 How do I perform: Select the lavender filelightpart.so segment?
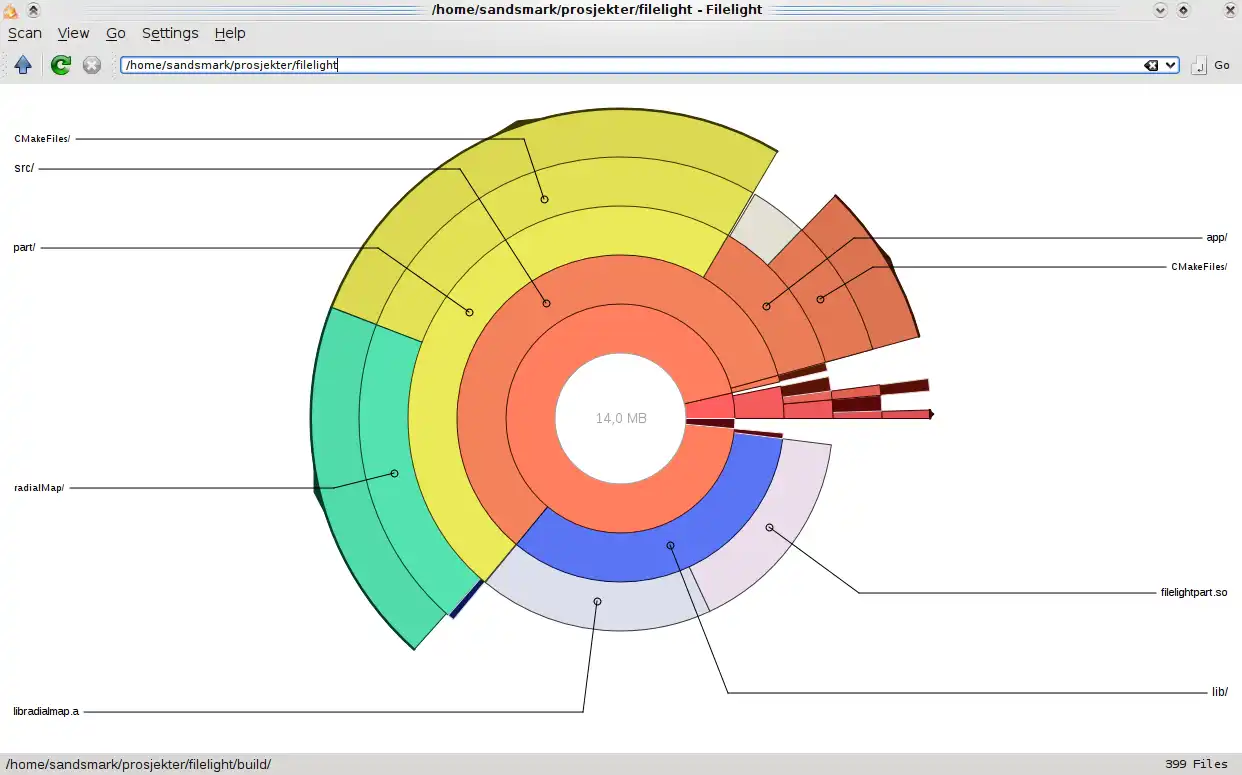point(769,527)
